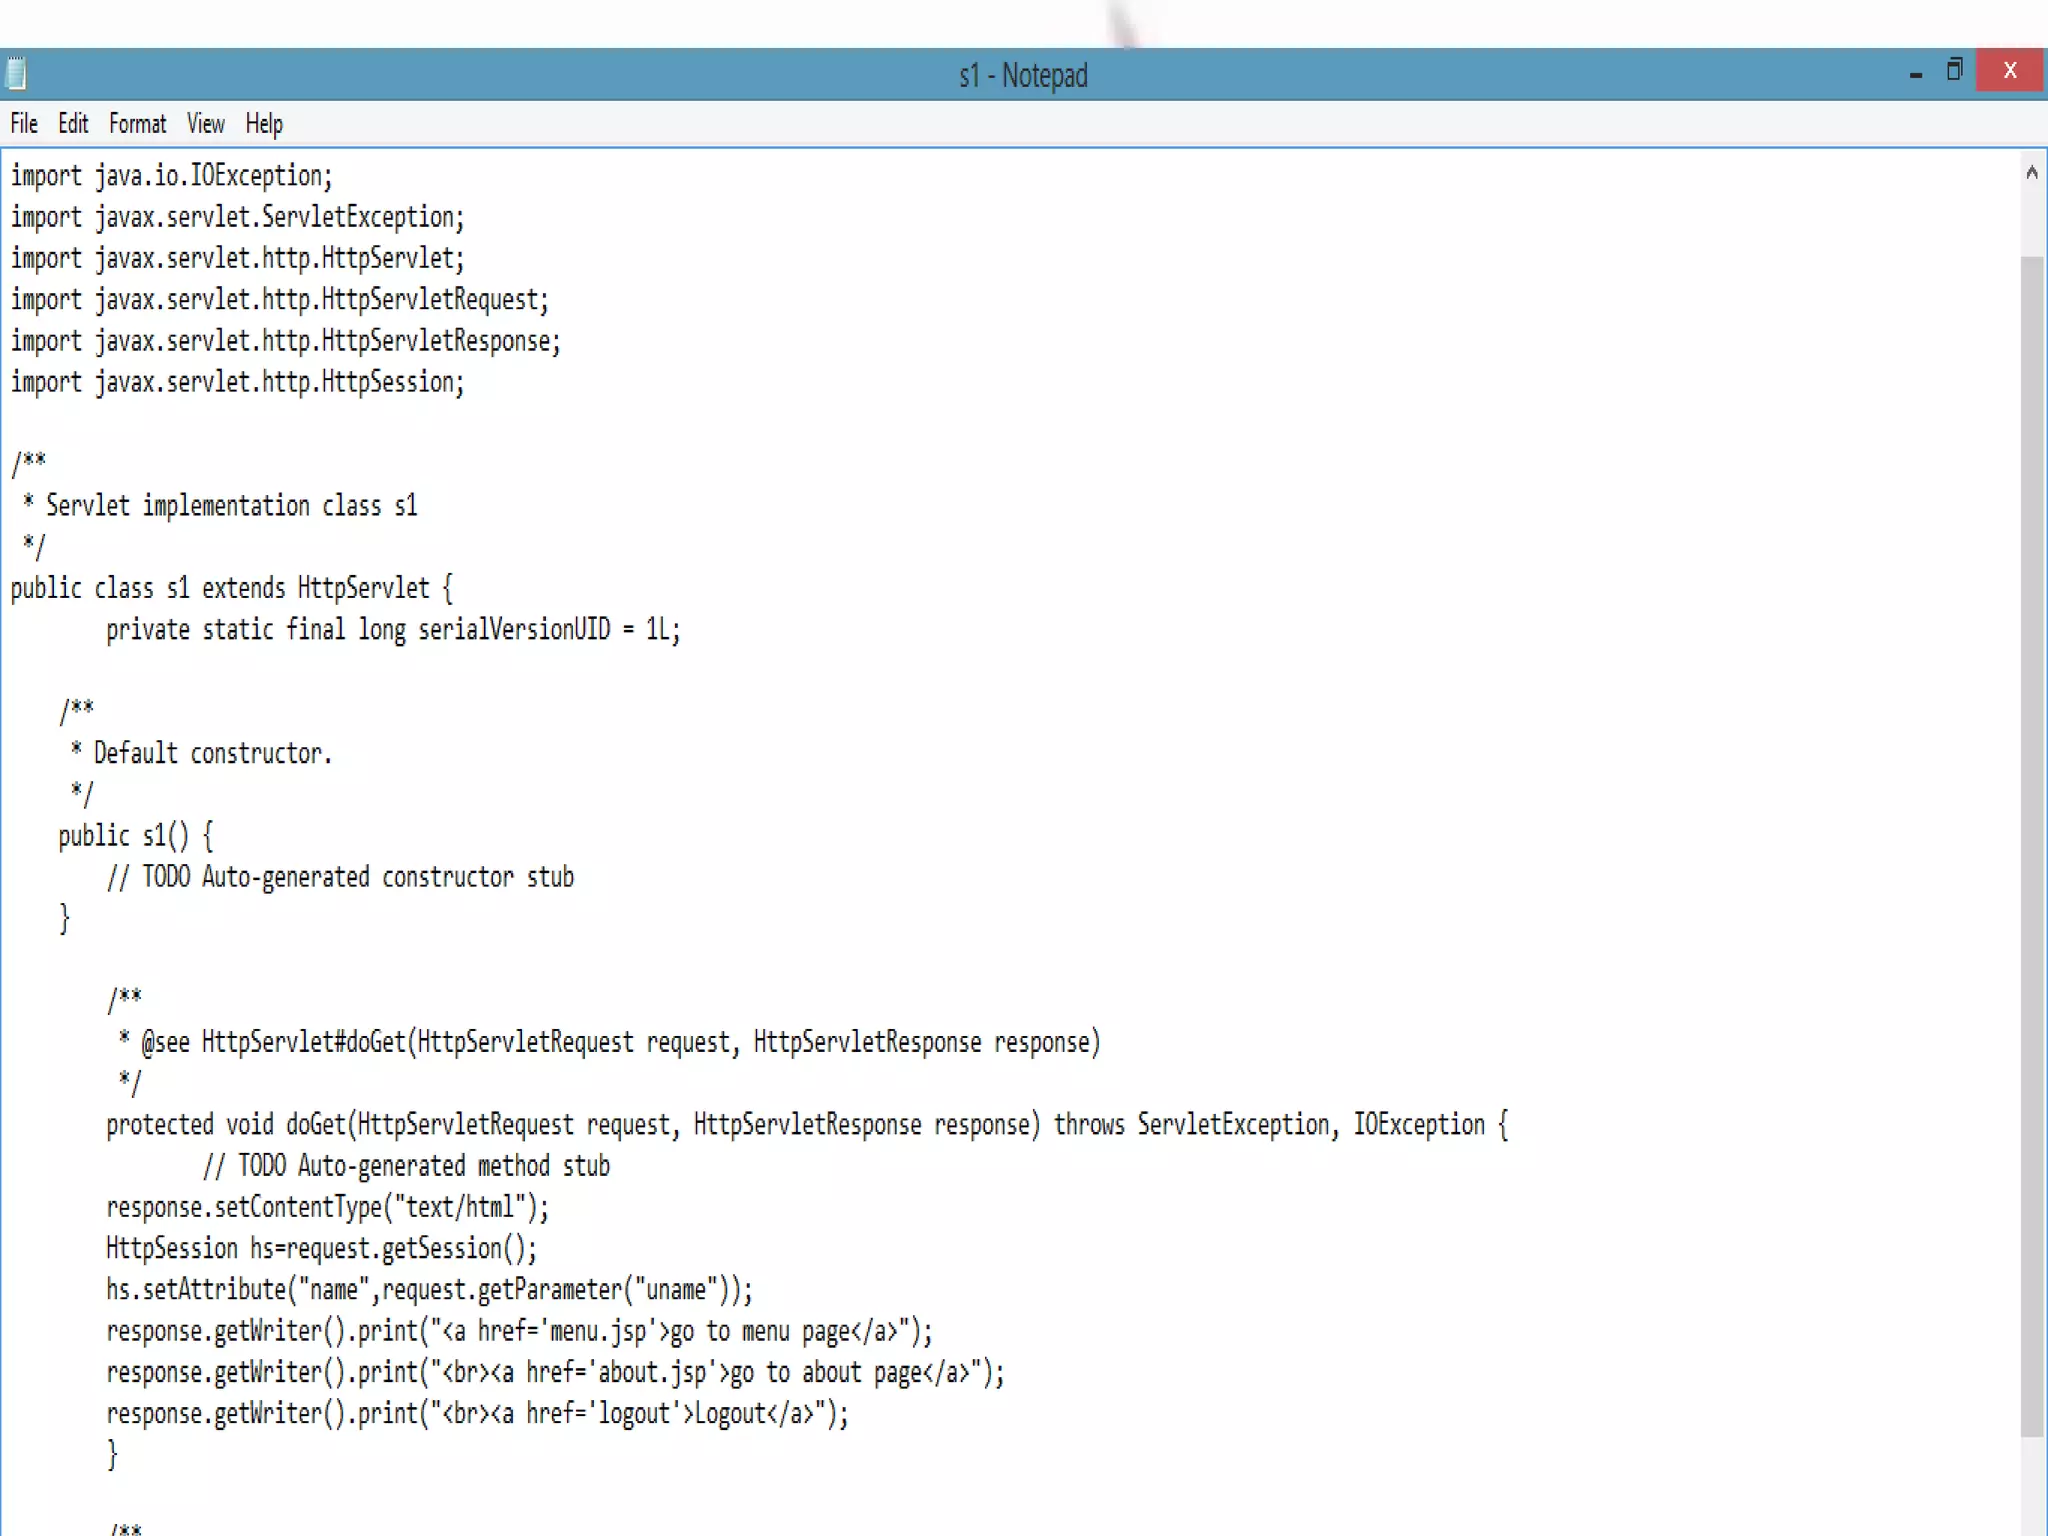
Task: Place cursor in the import java.io.IOException line
Action: click(171, 176)
